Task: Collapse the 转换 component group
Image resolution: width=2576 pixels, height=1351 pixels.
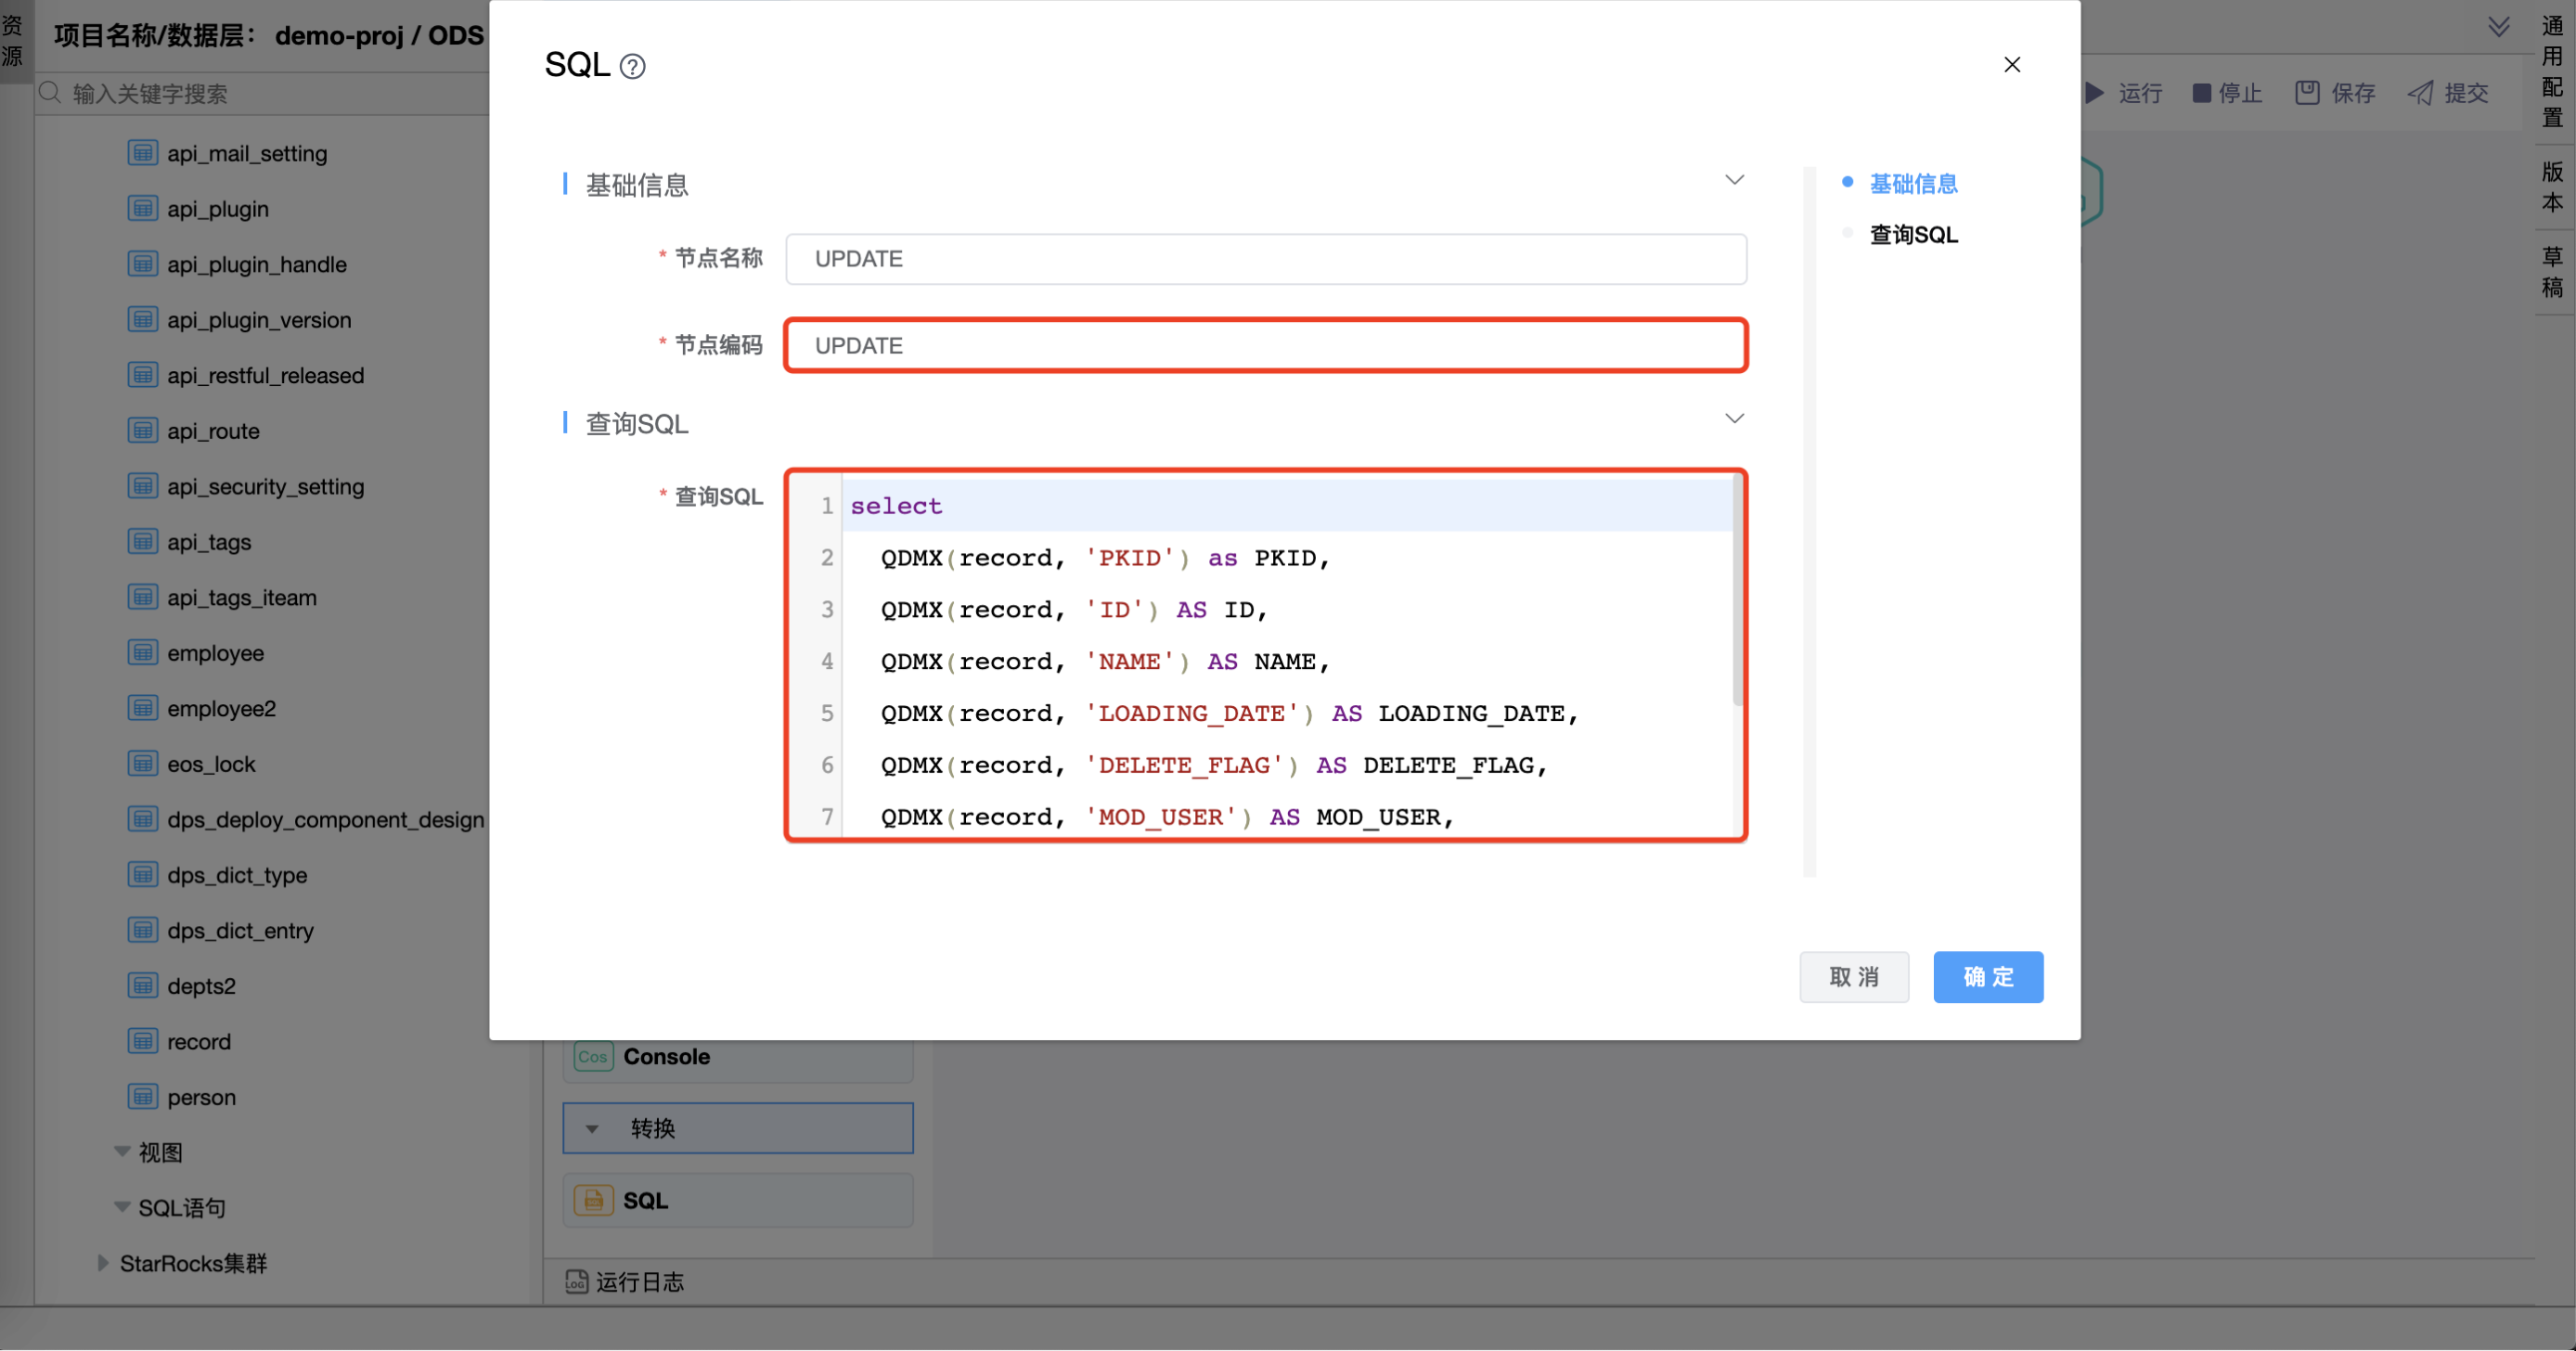Action: click(x=592, y=1128)
